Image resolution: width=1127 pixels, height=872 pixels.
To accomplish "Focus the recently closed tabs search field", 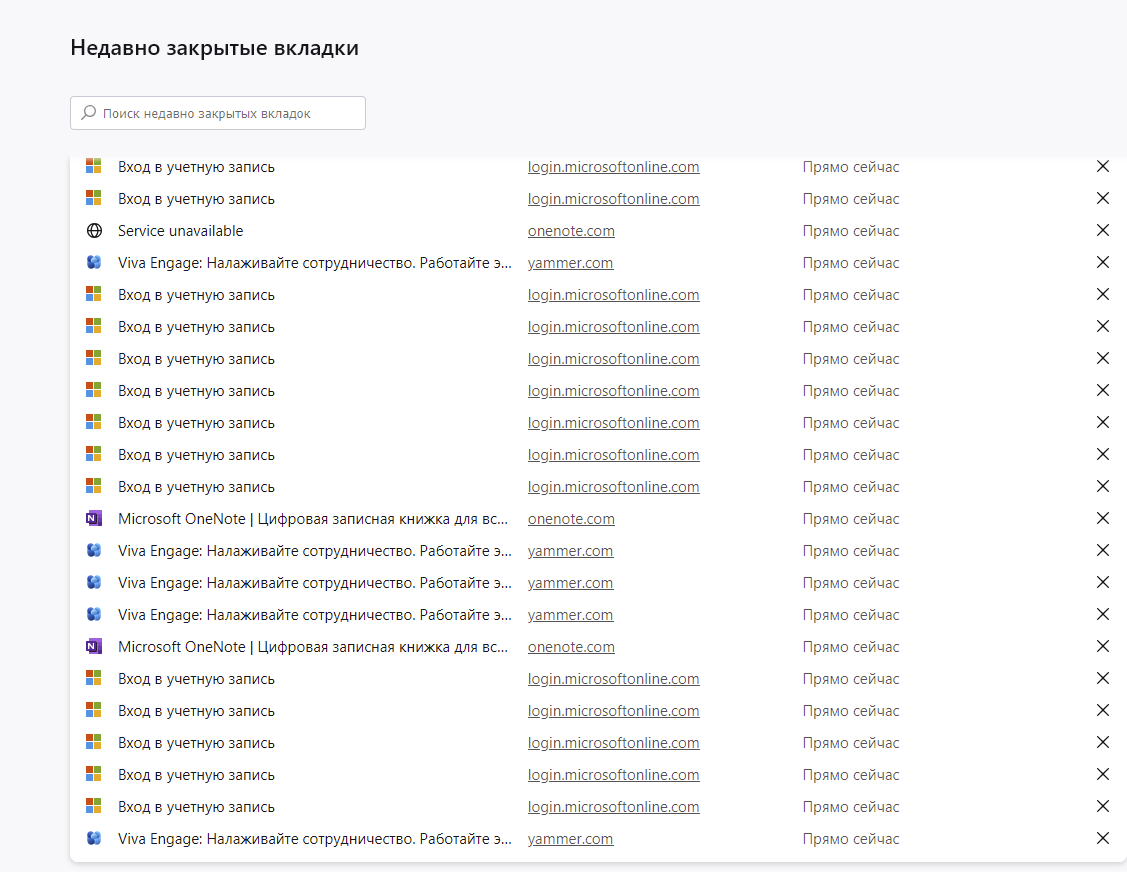I will pyautogui.click(x=218, y=113).
